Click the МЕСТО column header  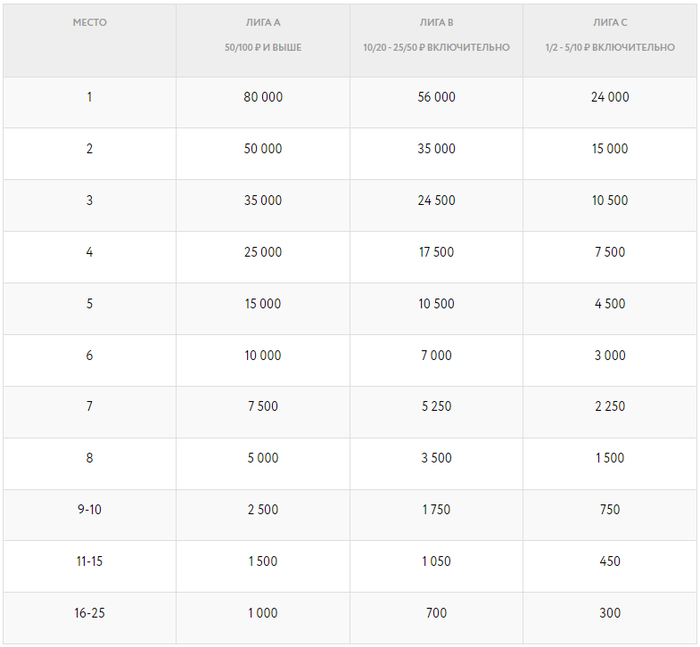[89, 22]
